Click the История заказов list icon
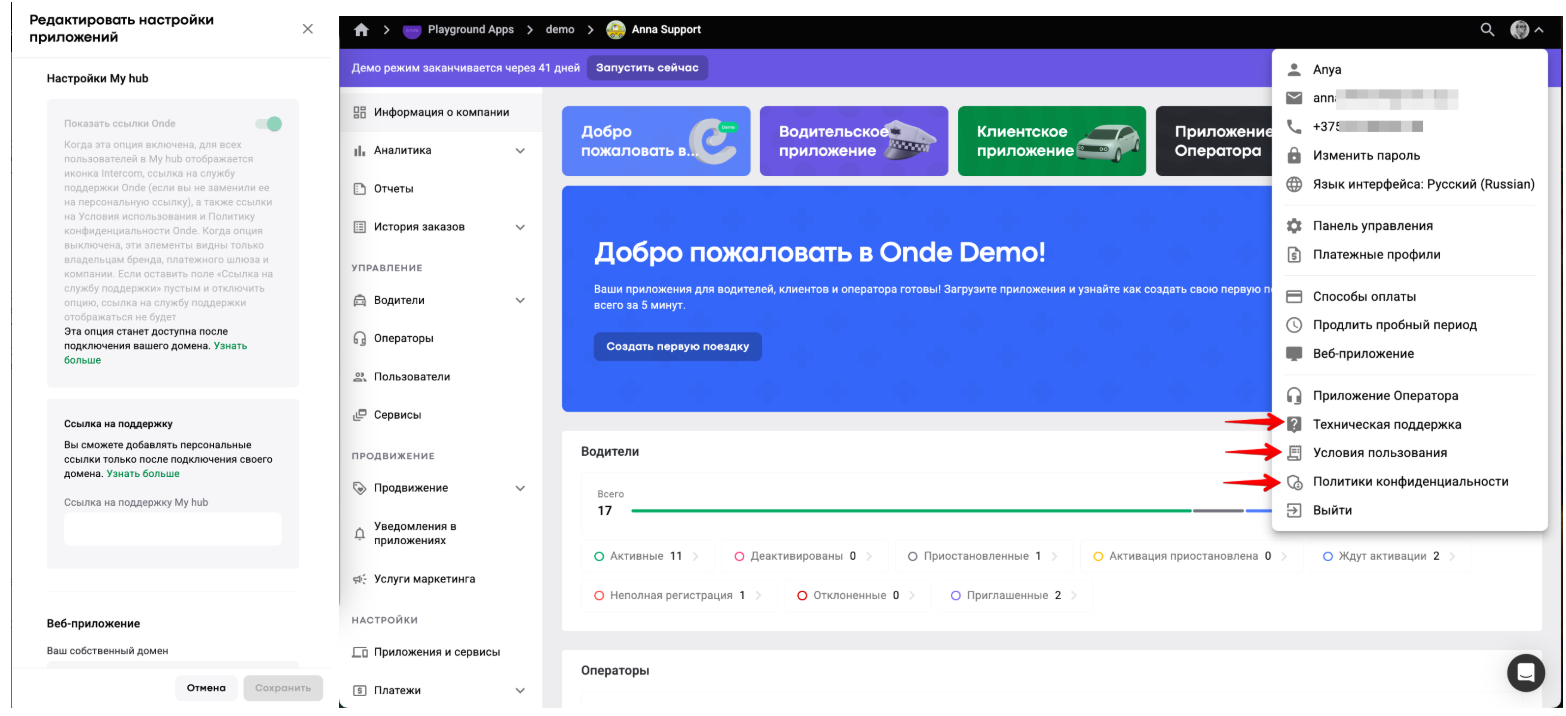The height and width of the screenshot is (716, 1566). (360, 227)
